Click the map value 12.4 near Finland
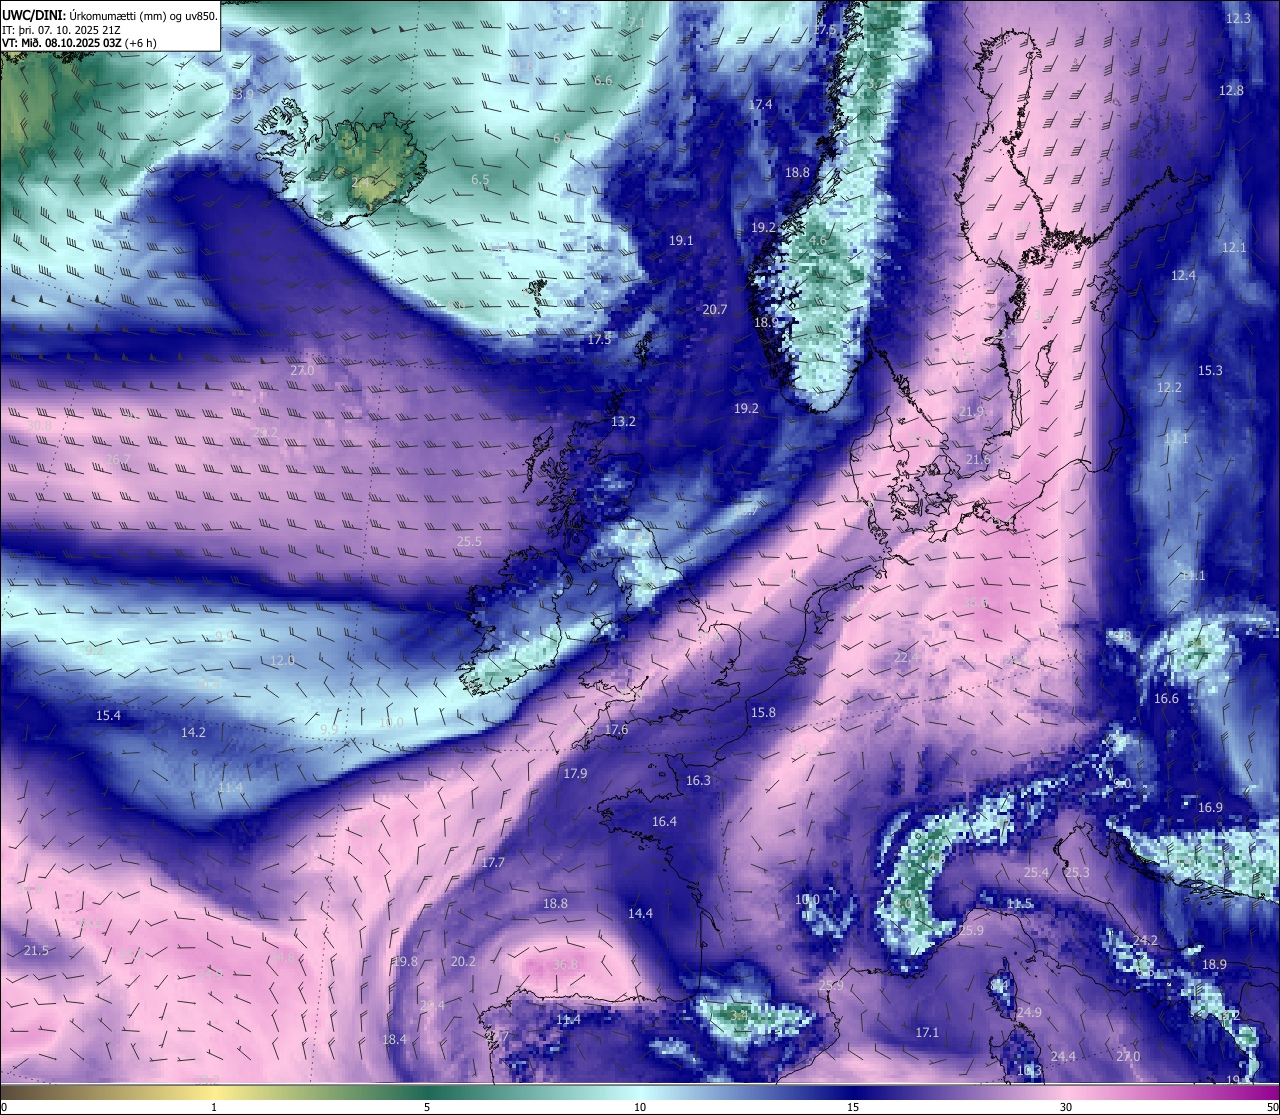Viewport: 1280px width, 1115px height. point(1183,276)
